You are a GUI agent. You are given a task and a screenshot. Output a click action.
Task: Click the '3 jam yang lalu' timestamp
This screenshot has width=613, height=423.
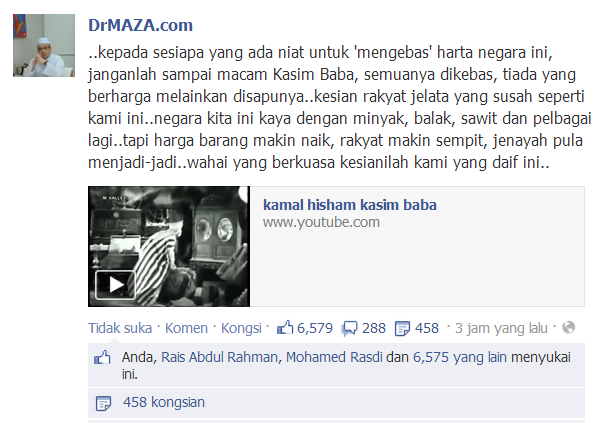coord(501,328)
